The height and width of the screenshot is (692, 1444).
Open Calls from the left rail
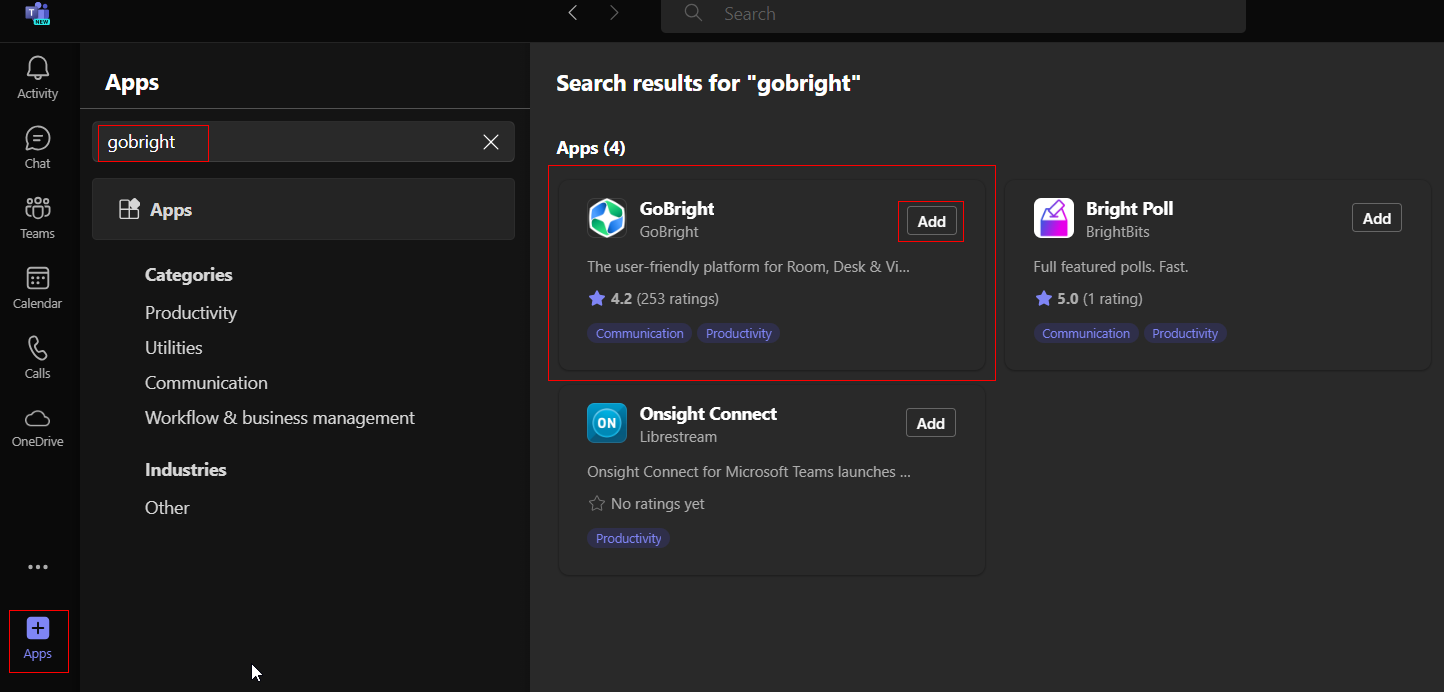click(38, 349)
